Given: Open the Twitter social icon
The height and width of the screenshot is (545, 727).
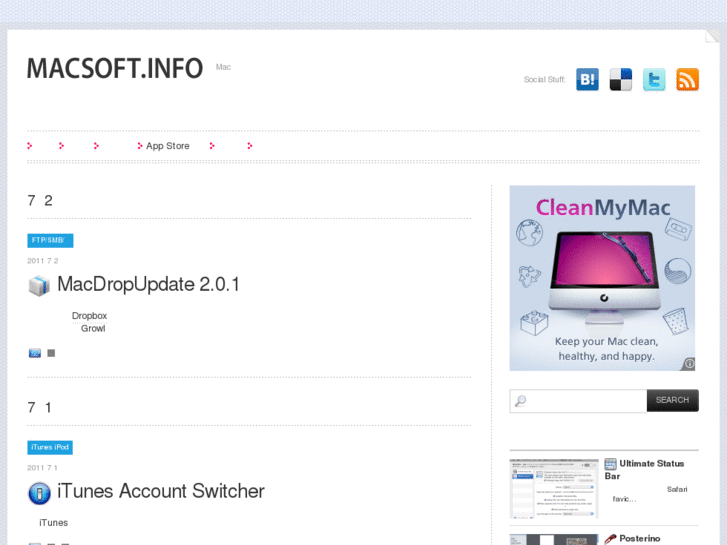Looking at the screenshot, I should [x=654, y=79].
